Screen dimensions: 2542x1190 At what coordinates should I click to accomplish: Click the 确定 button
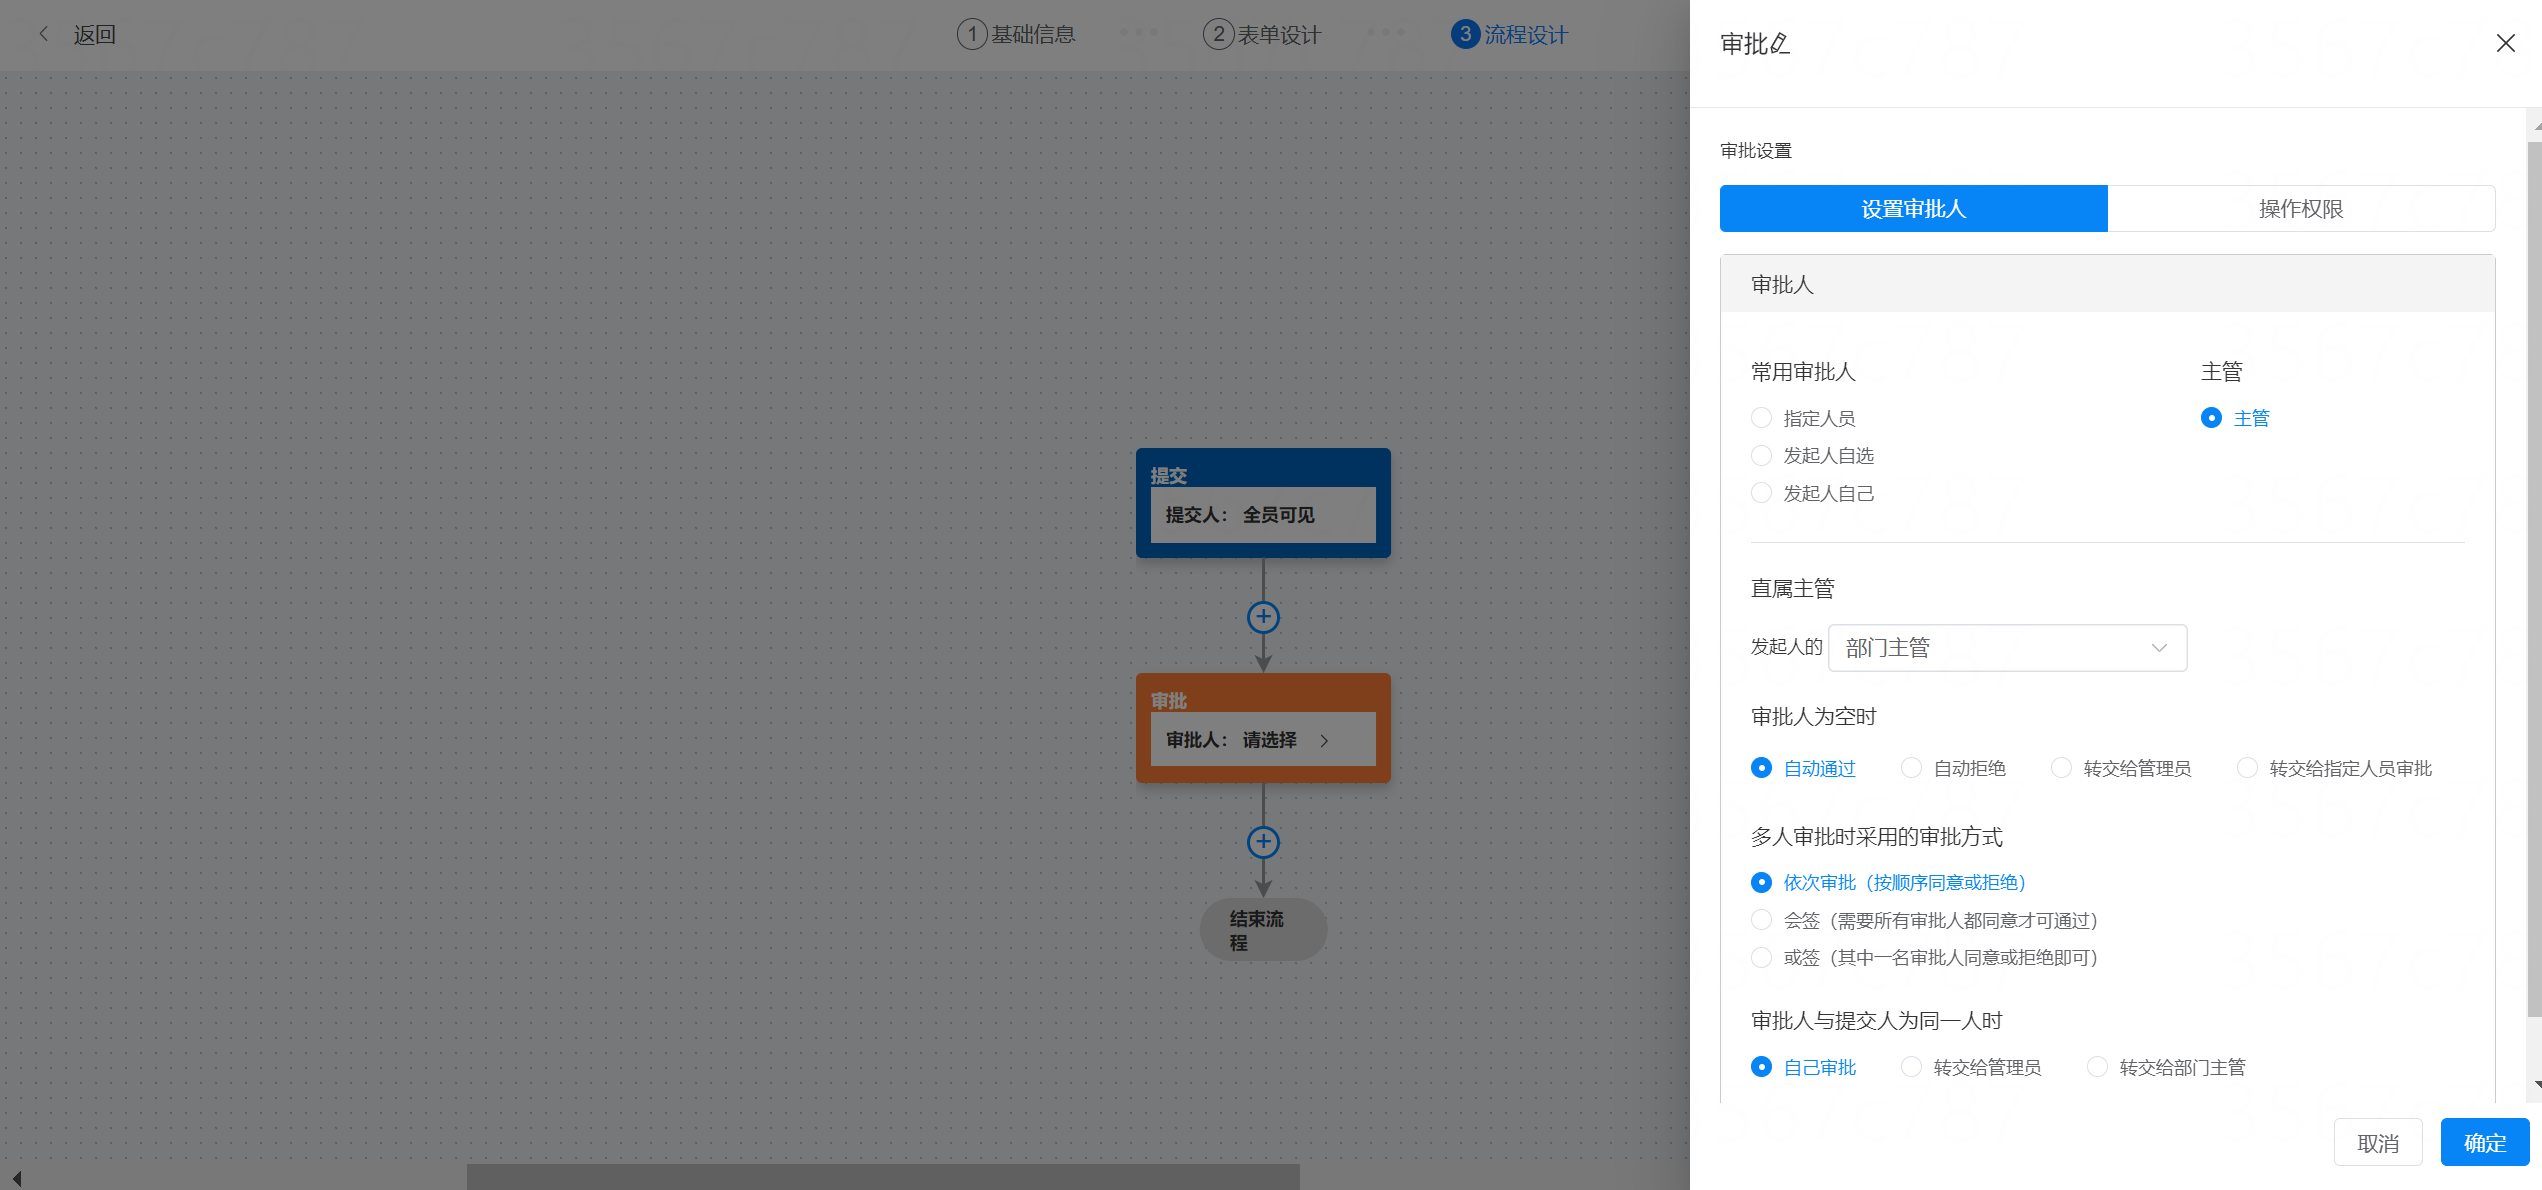pos(2484,1142)
